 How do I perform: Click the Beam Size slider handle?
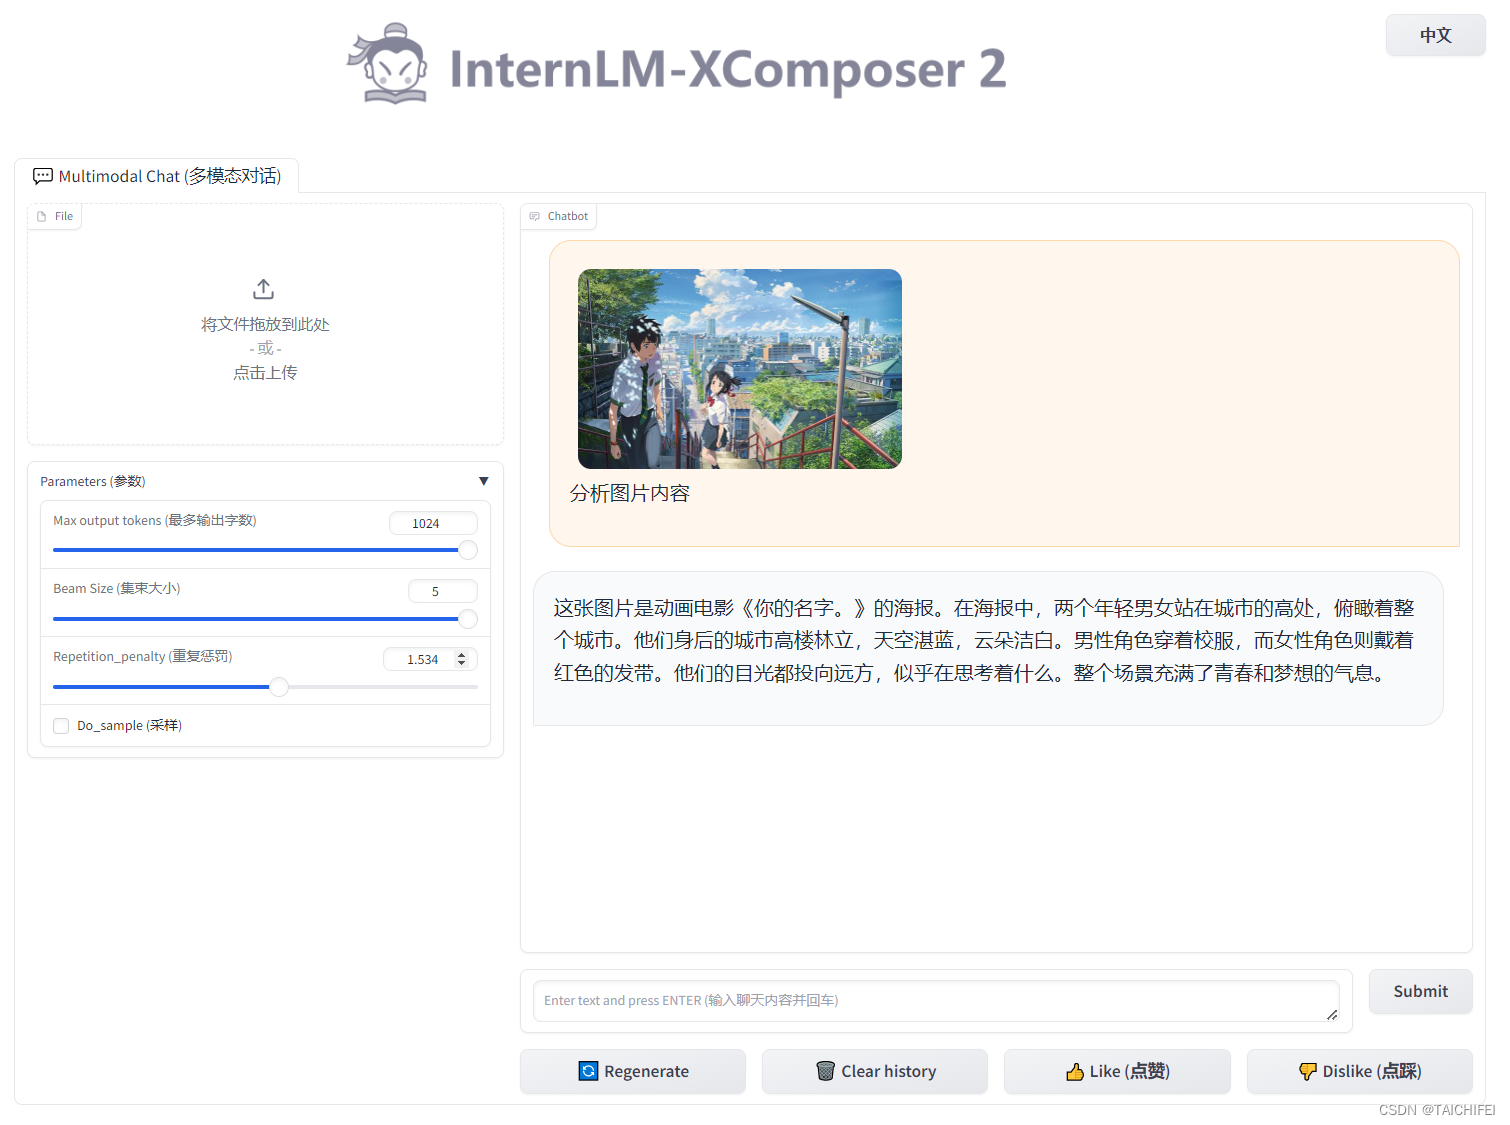tap(467, 619)
